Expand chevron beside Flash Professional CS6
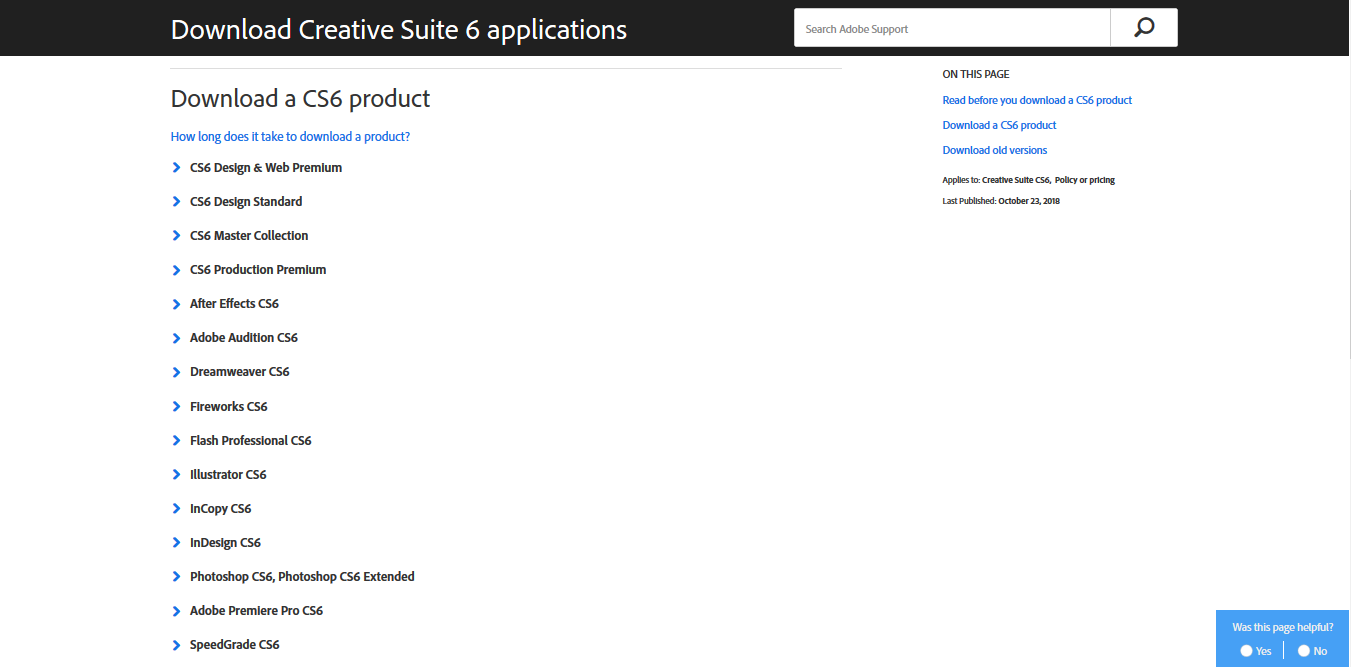Image resolution: width=1351 pixels, height=667 pixels. (x=177, y=441)
